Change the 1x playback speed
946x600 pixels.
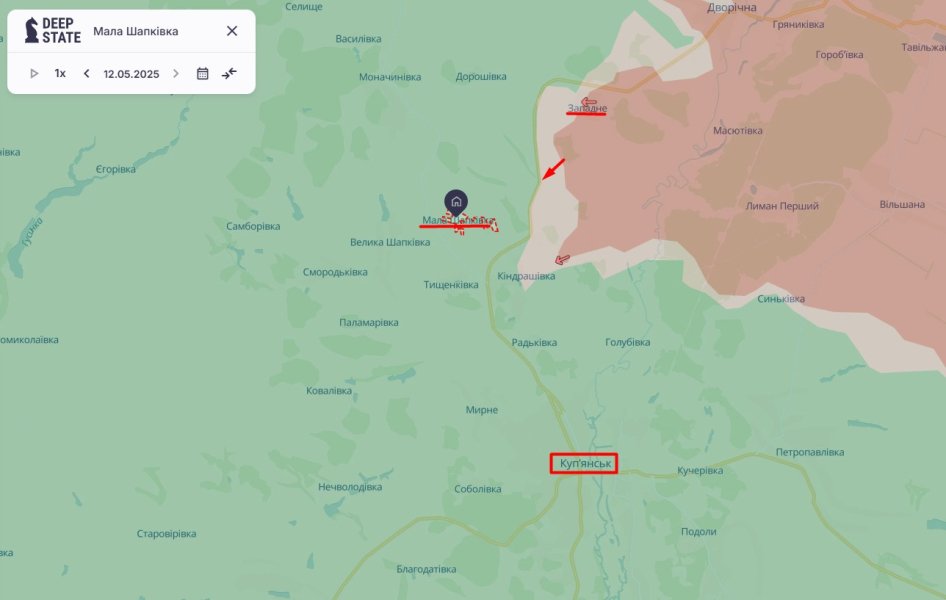[x=60, y=74]
